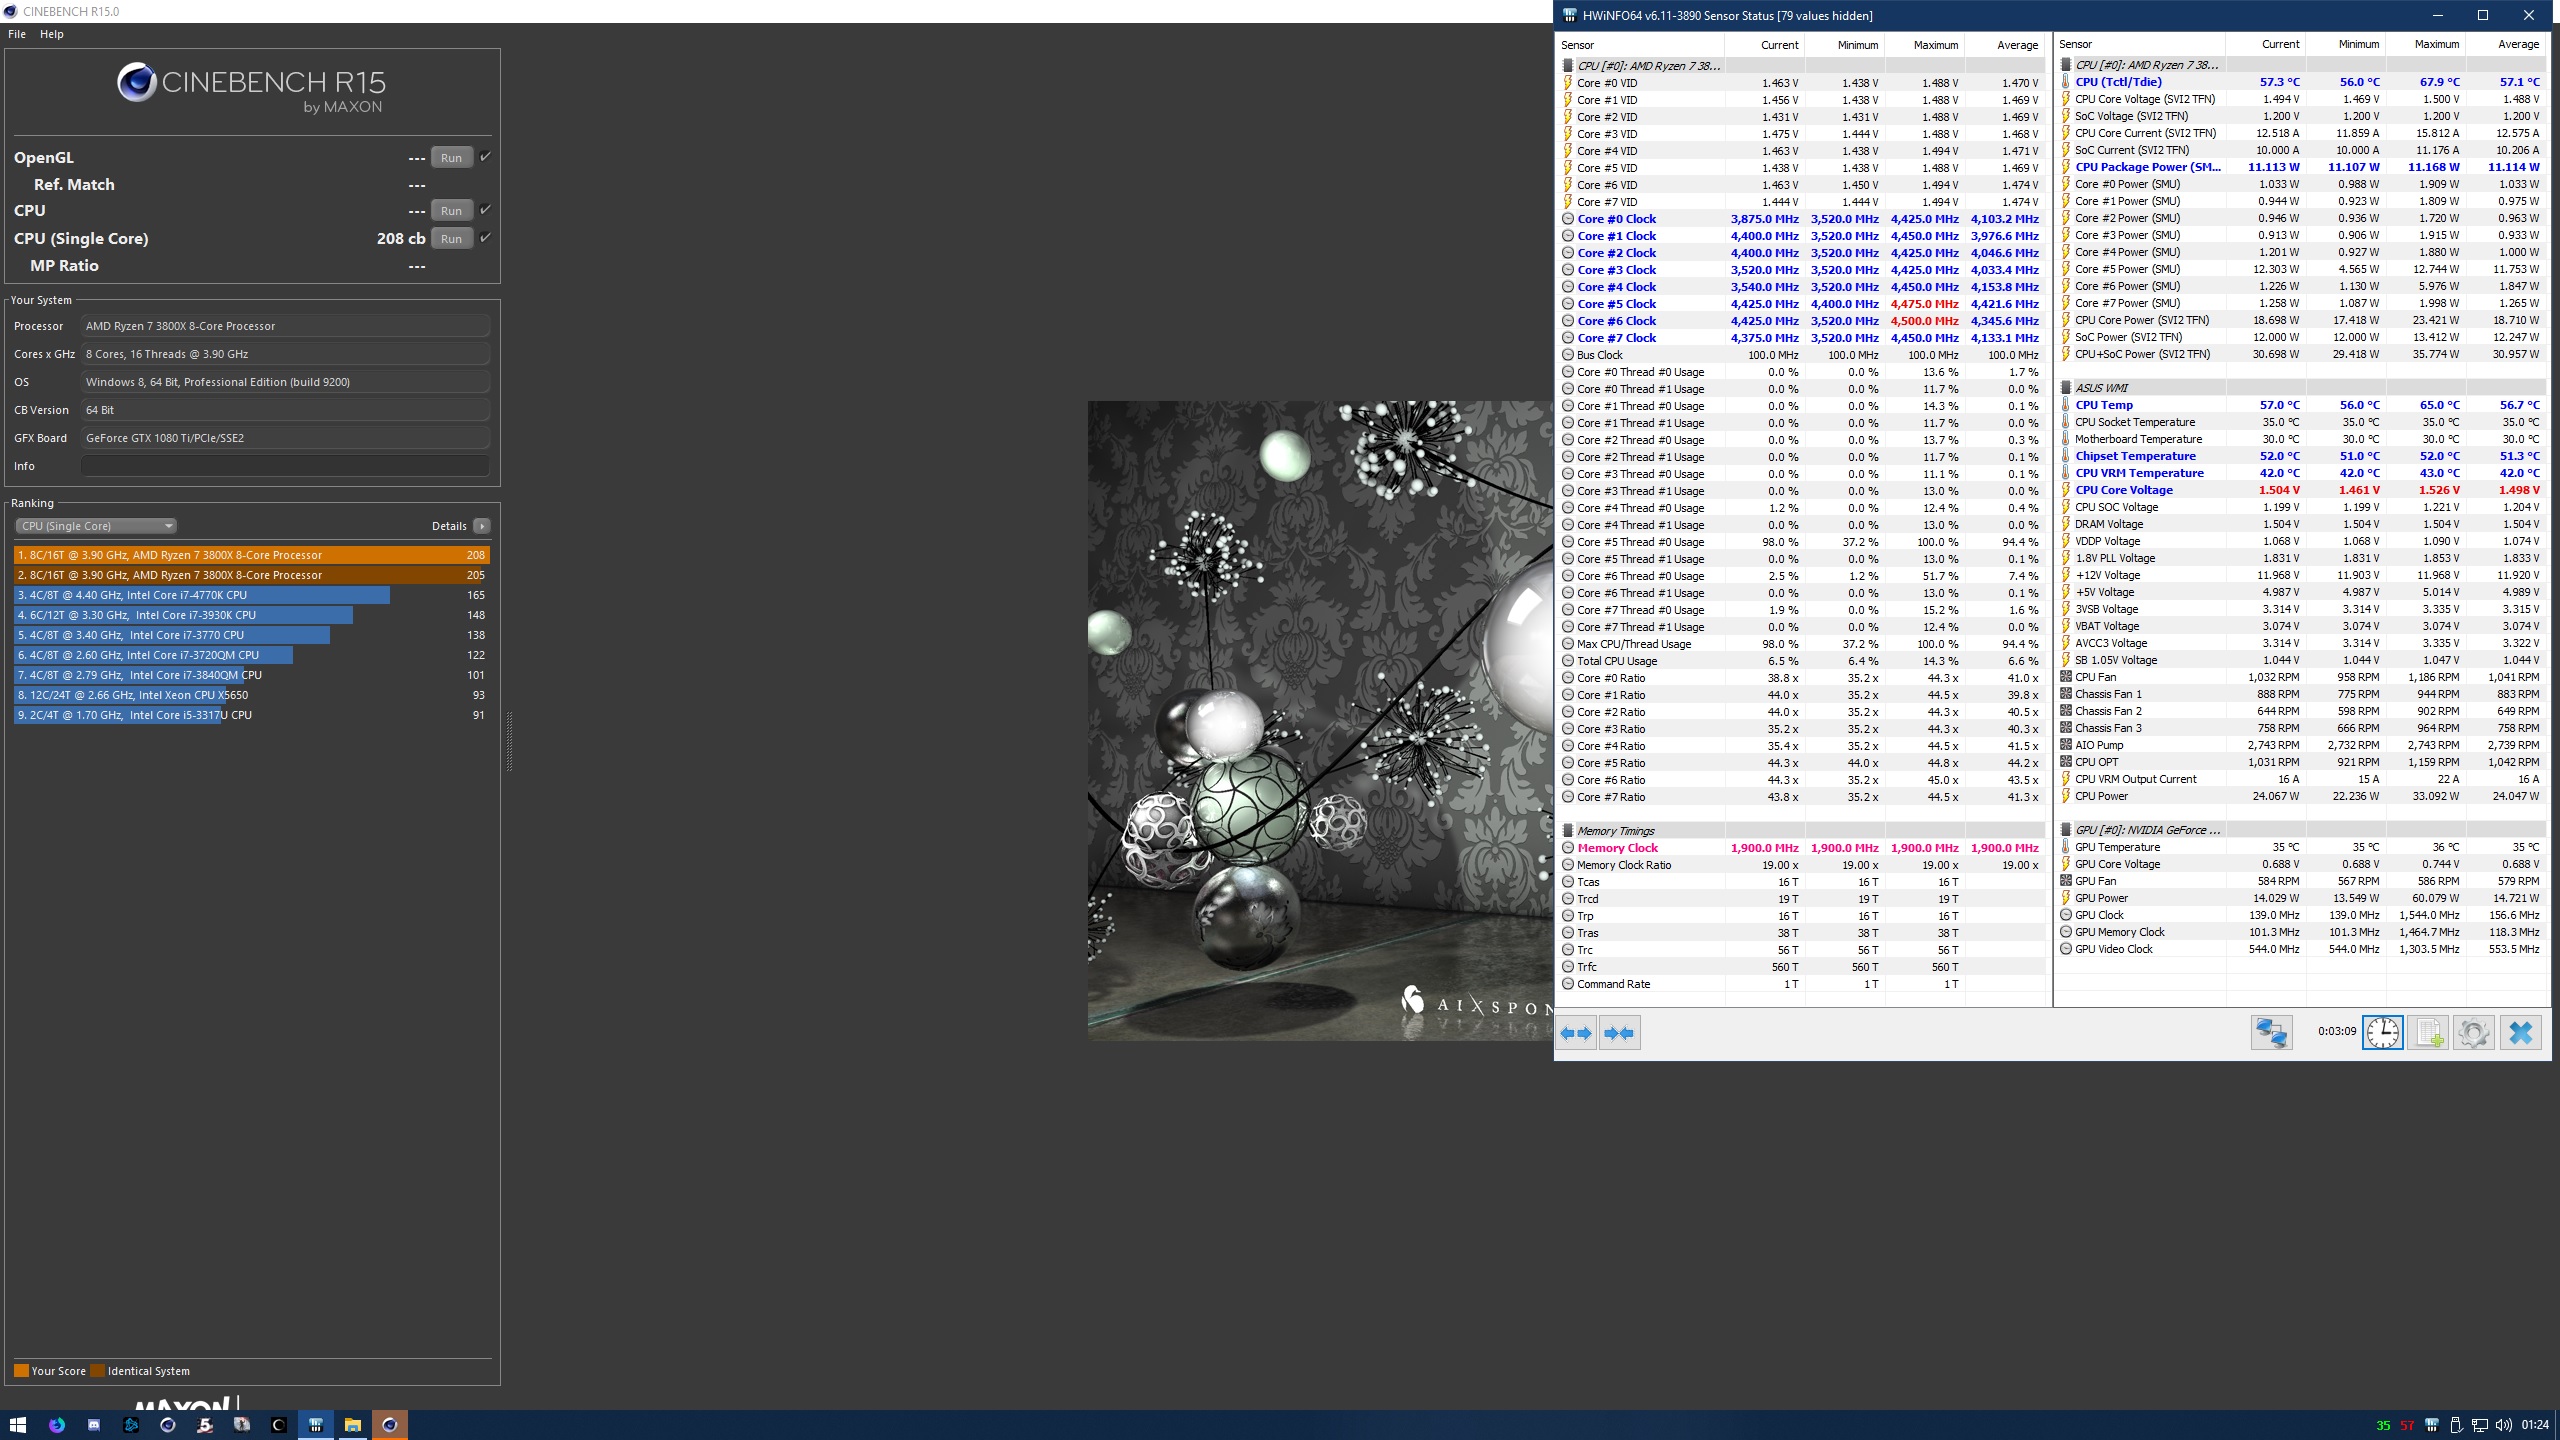The image size is (2560, 1440).
Task: Click the expand layout arrows button in HWiNFO
Action: click(1577, 1033)
